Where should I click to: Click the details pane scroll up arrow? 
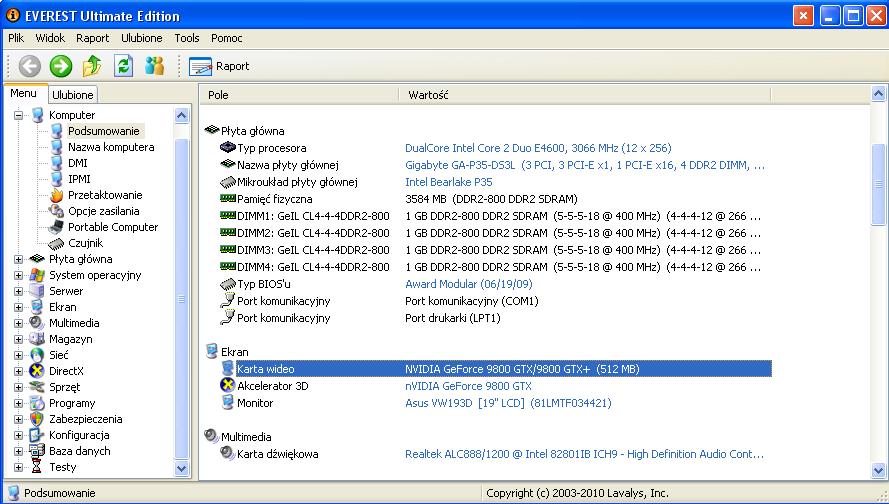(x=878, y=94)
